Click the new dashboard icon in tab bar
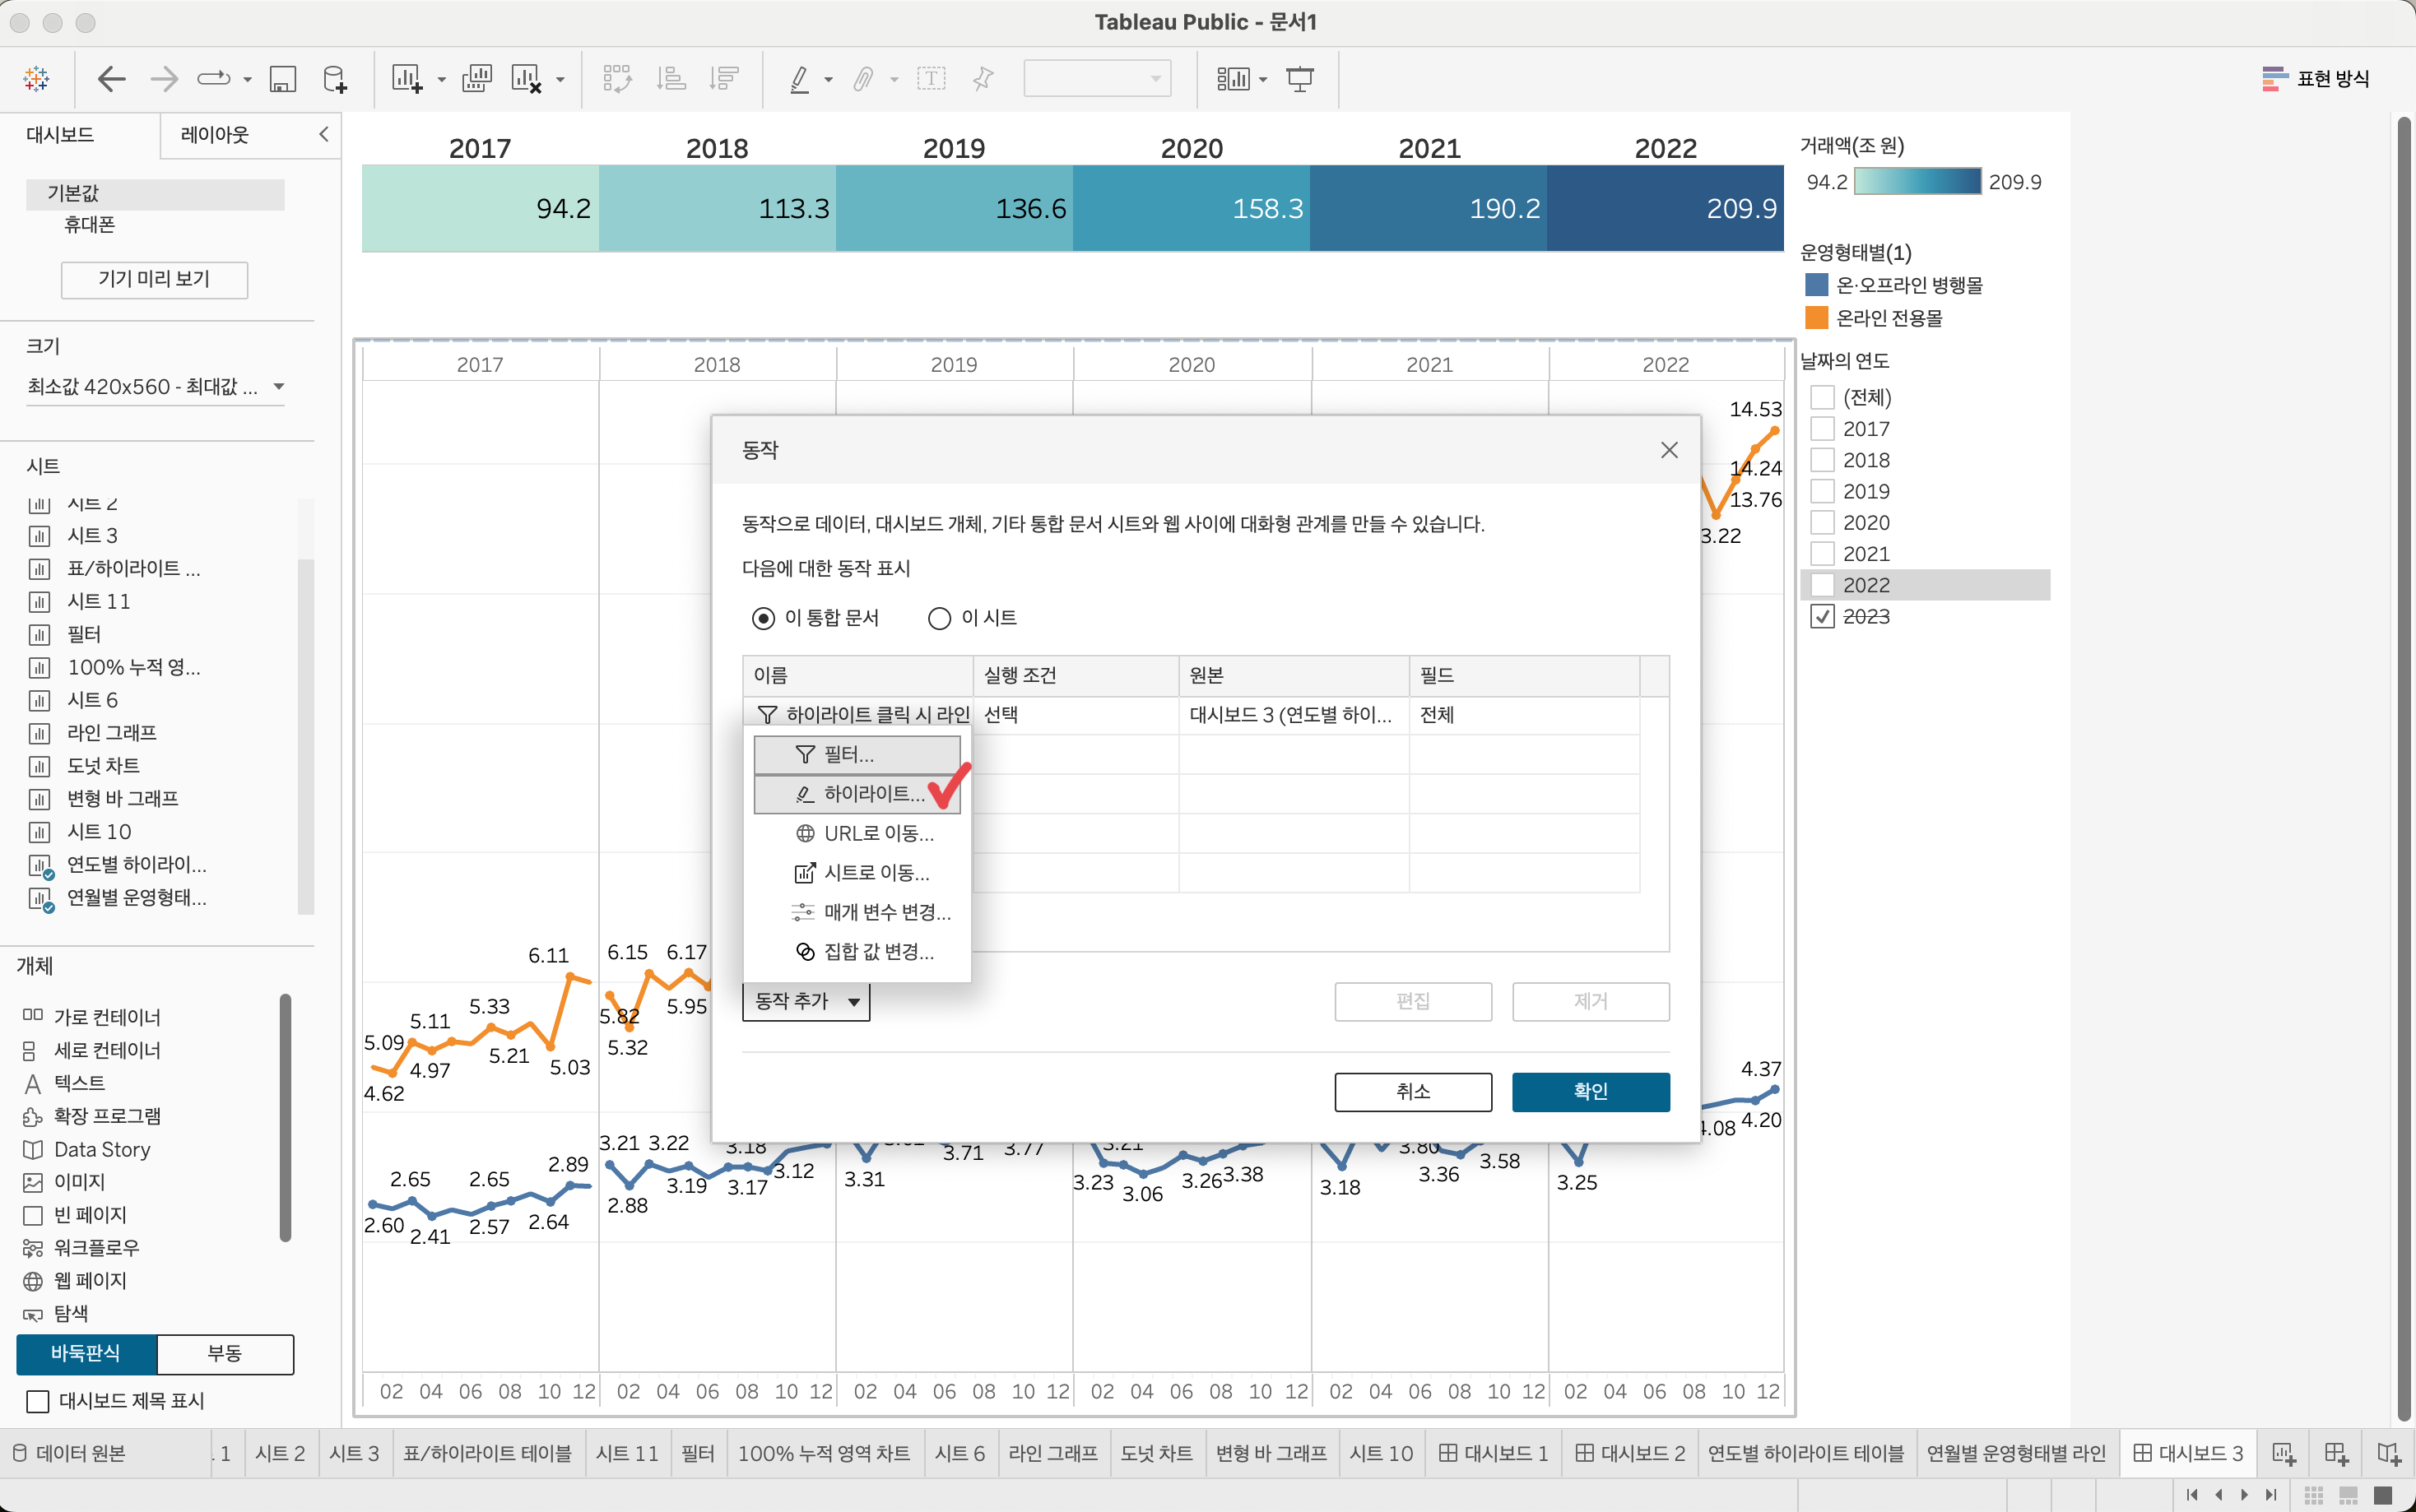The image size is (2416, 1512). 2336,1453
